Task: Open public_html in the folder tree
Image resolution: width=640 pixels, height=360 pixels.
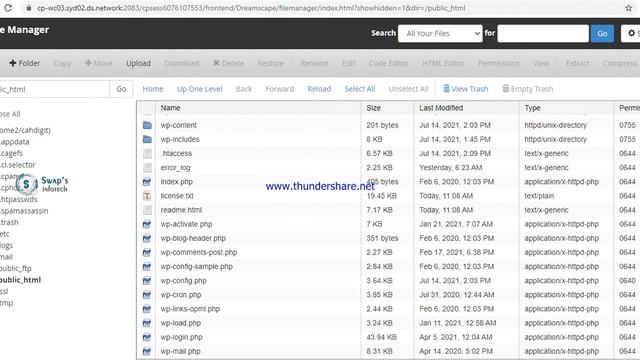Action: 20,280
